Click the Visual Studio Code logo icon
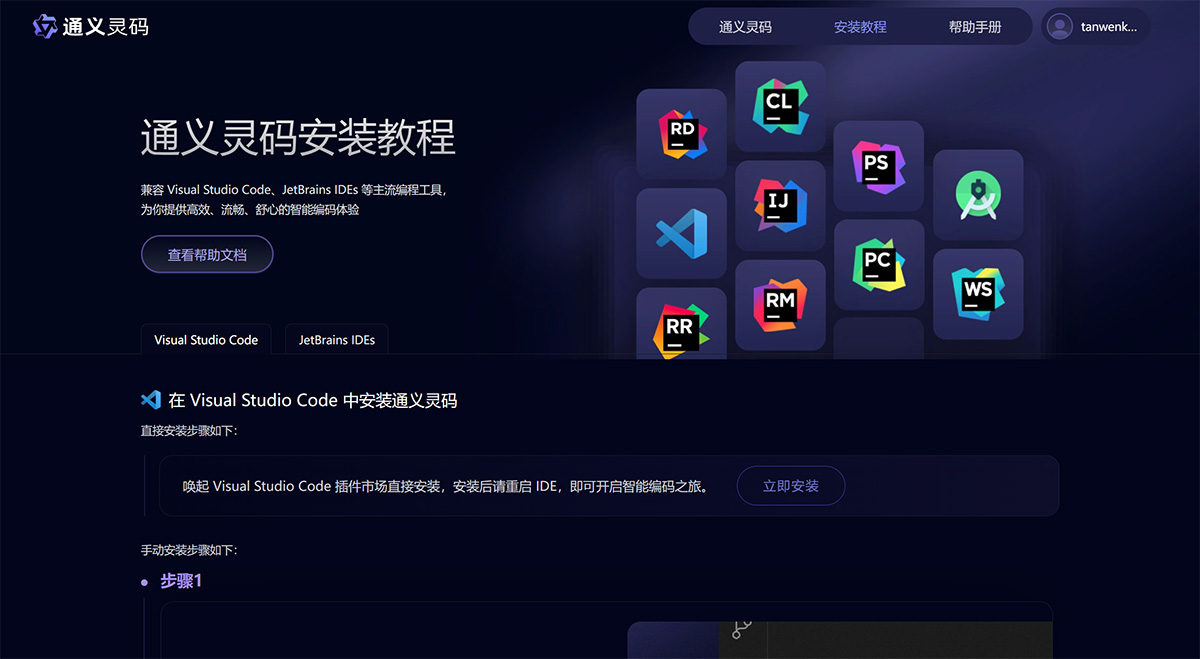 tap(681, 233)
